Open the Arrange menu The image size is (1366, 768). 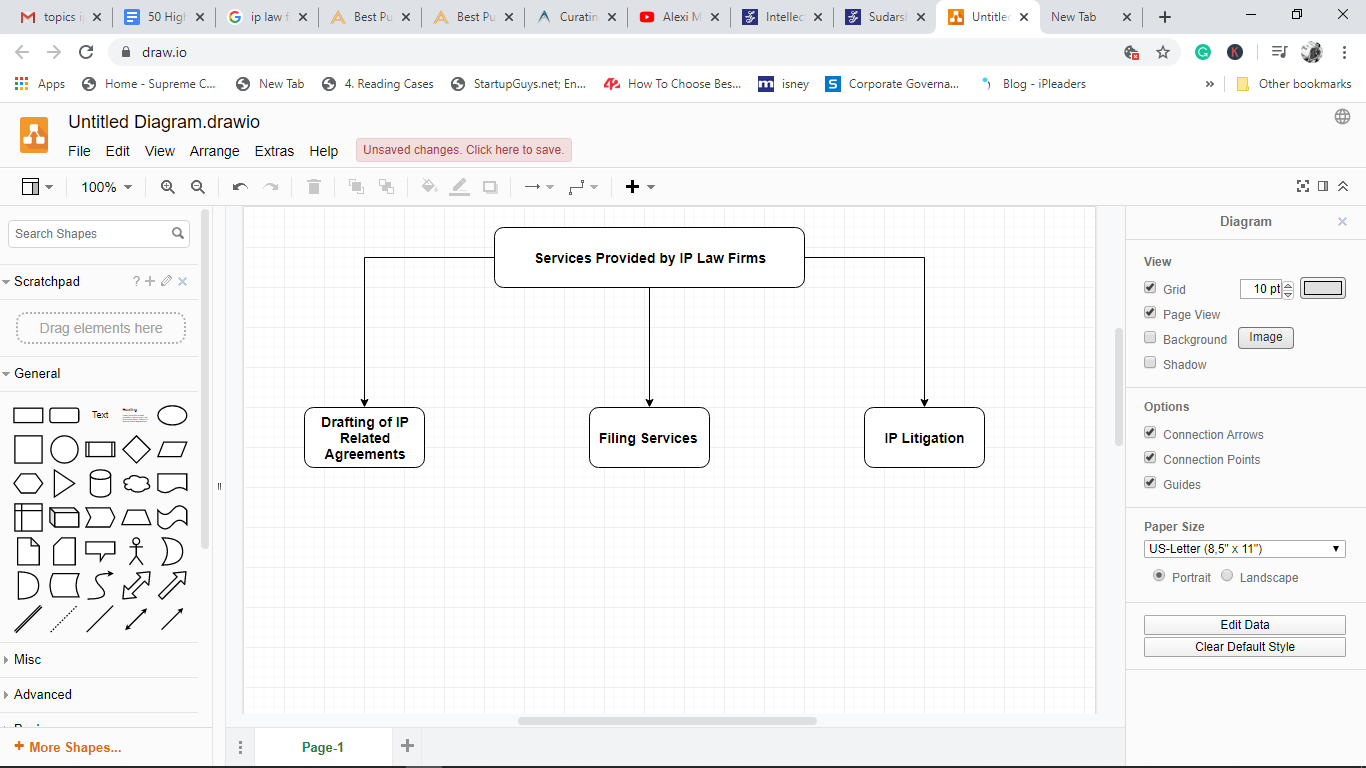[214, 151]
